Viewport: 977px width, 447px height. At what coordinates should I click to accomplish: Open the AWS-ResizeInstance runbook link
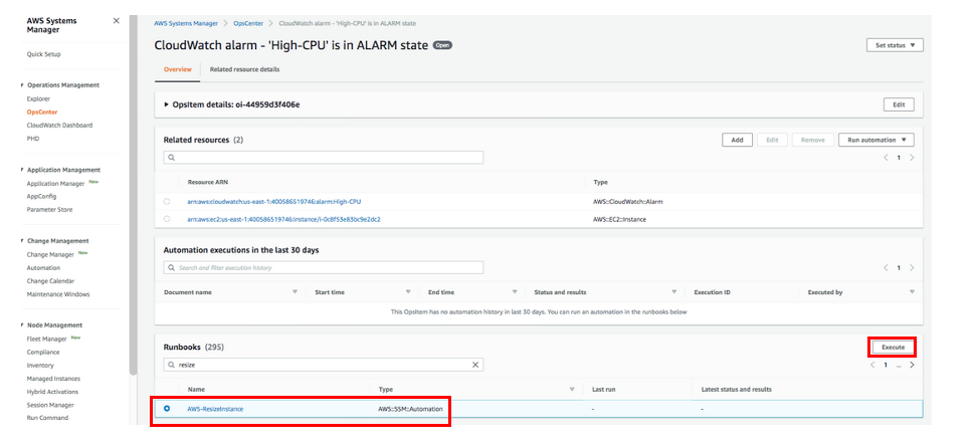[x=215, y=409]
